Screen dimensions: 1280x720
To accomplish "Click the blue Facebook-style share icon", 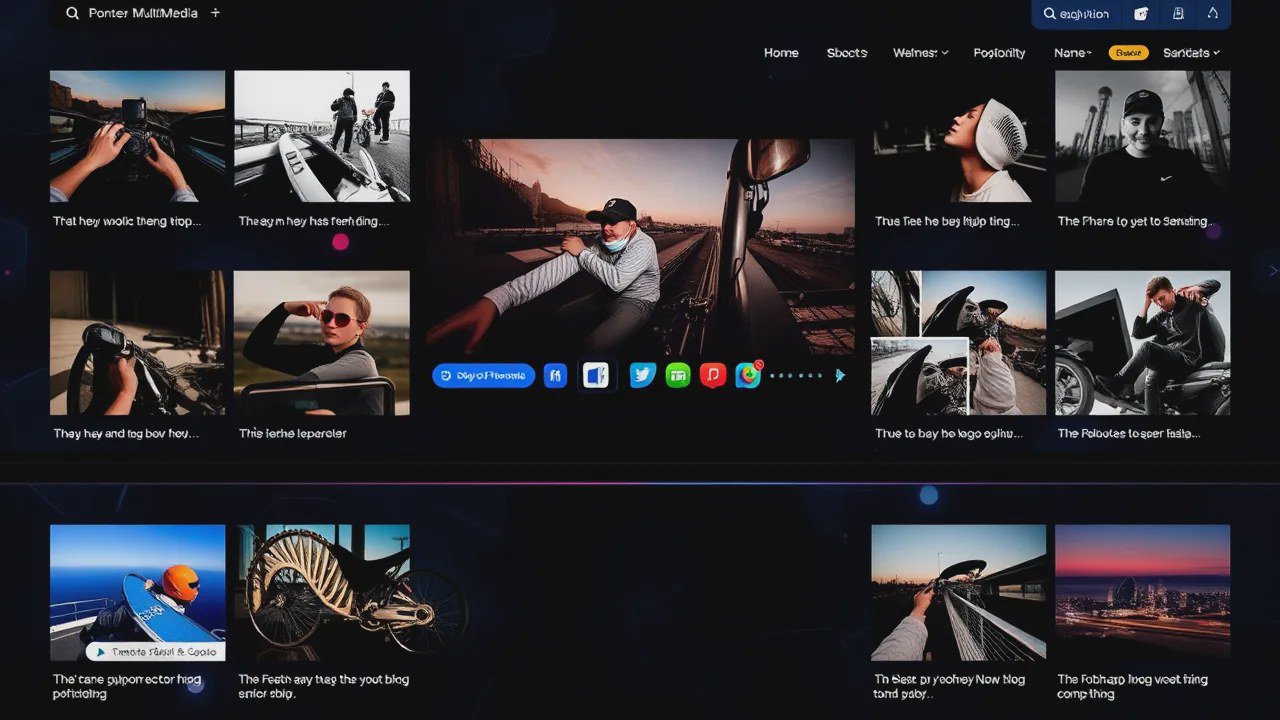I will [555, 376].
